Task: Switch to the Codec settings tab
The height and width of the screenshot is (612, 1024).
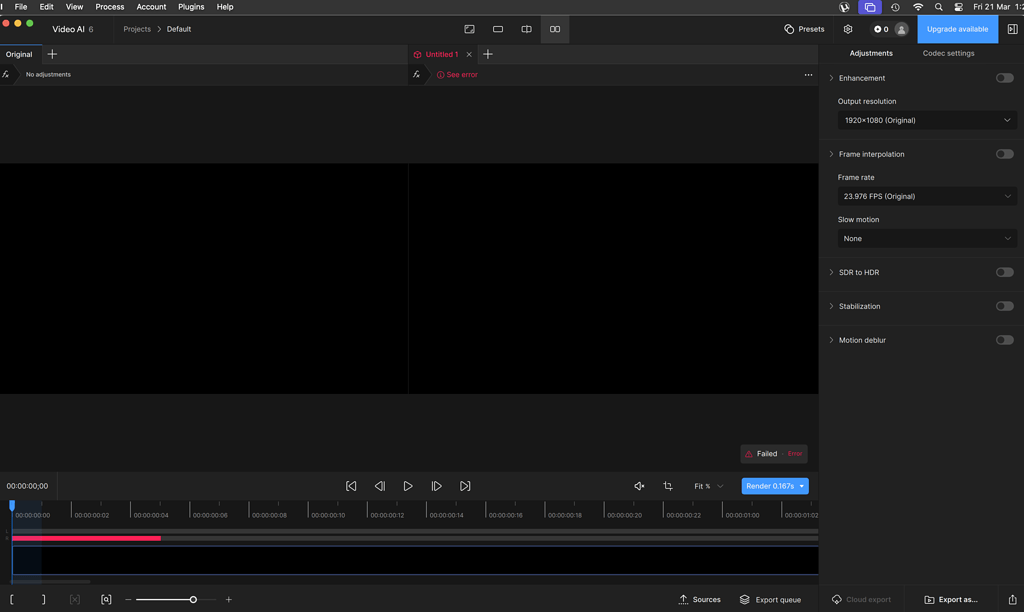Action: [x=948, y=53]
